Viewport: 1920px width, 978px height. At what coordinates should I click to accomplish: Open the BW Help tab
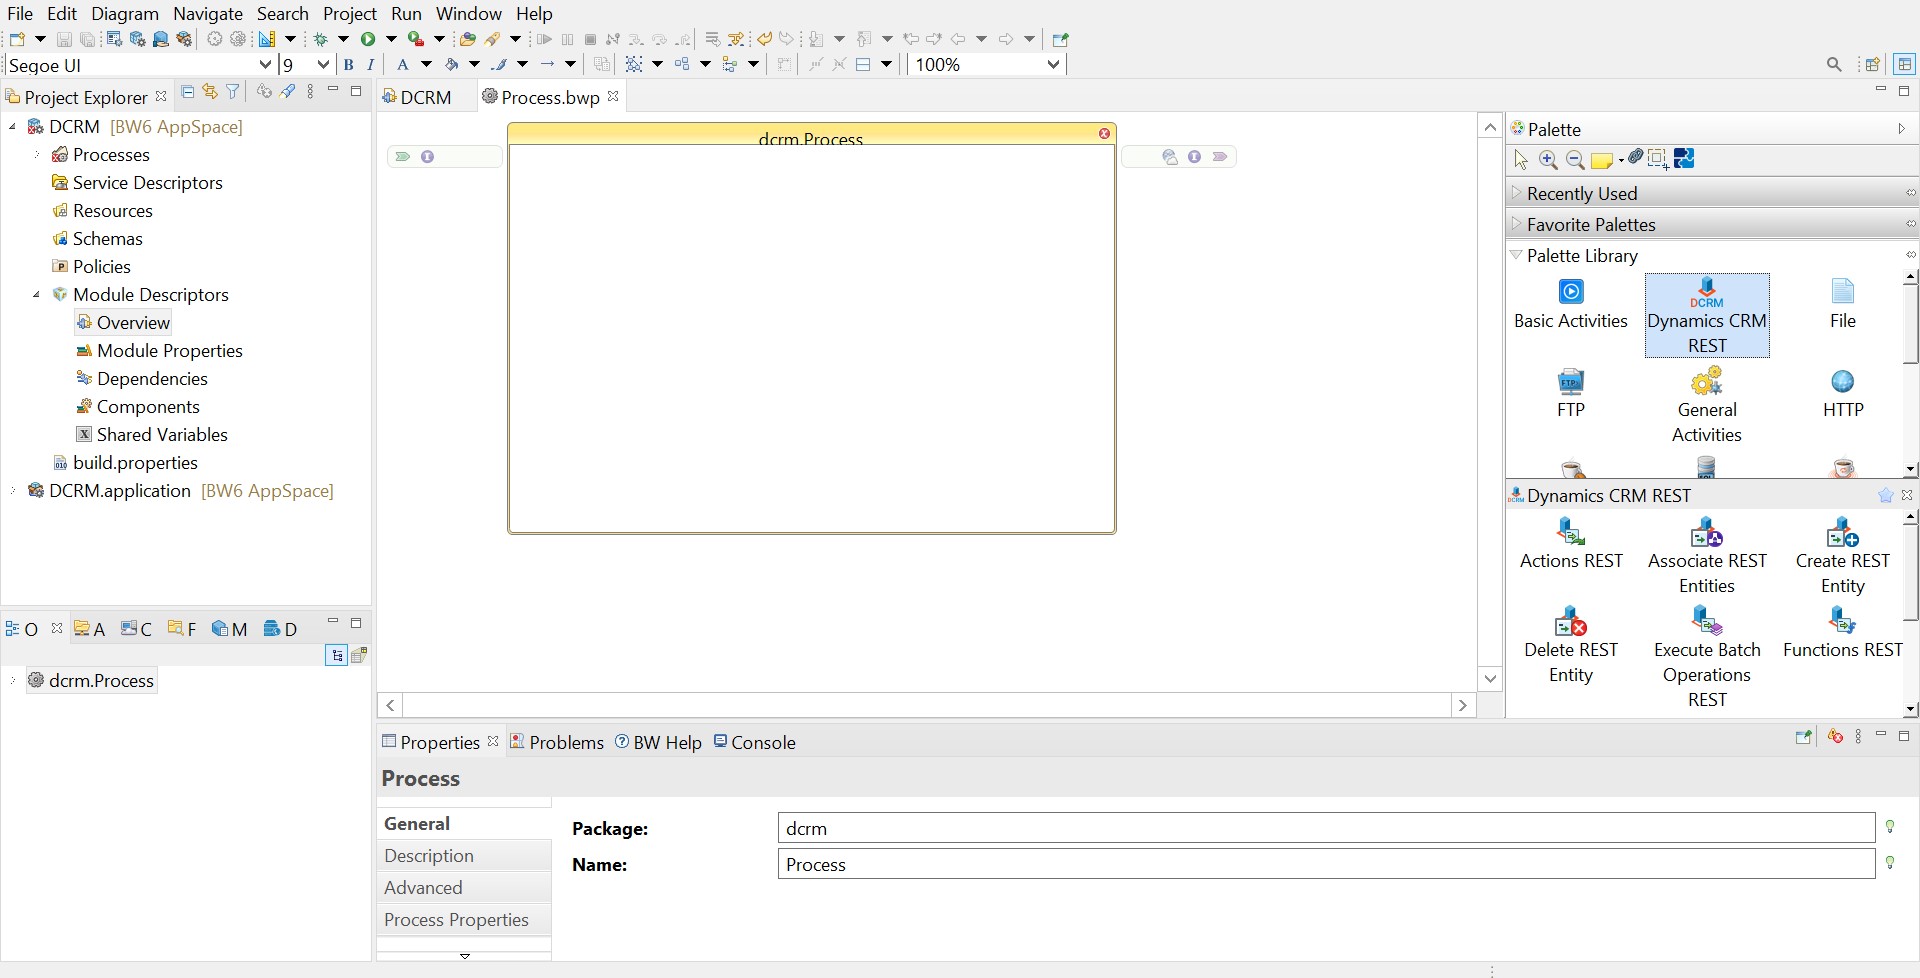pos(658,742)
